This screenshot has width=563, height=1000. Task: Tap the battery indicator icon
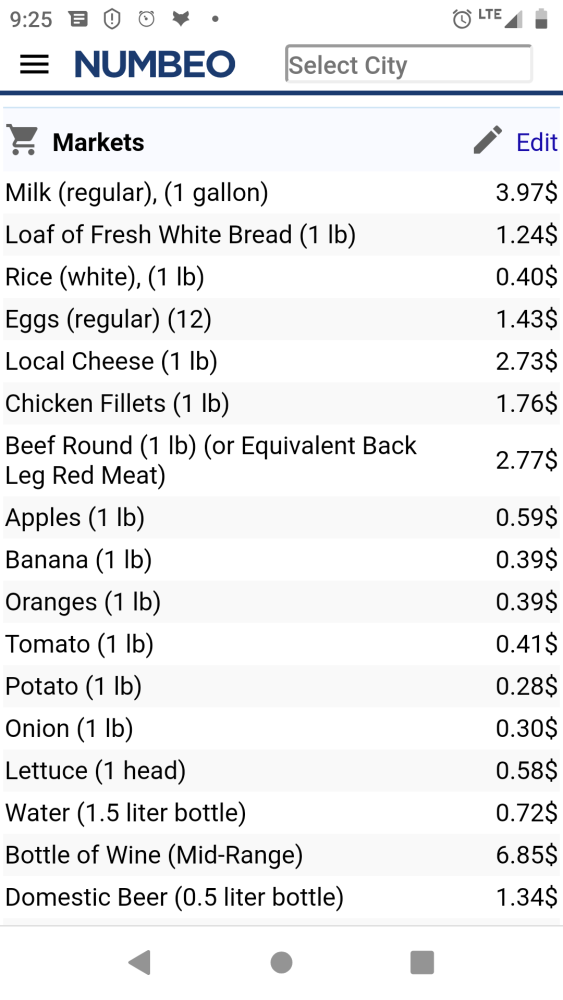(541, 19)
